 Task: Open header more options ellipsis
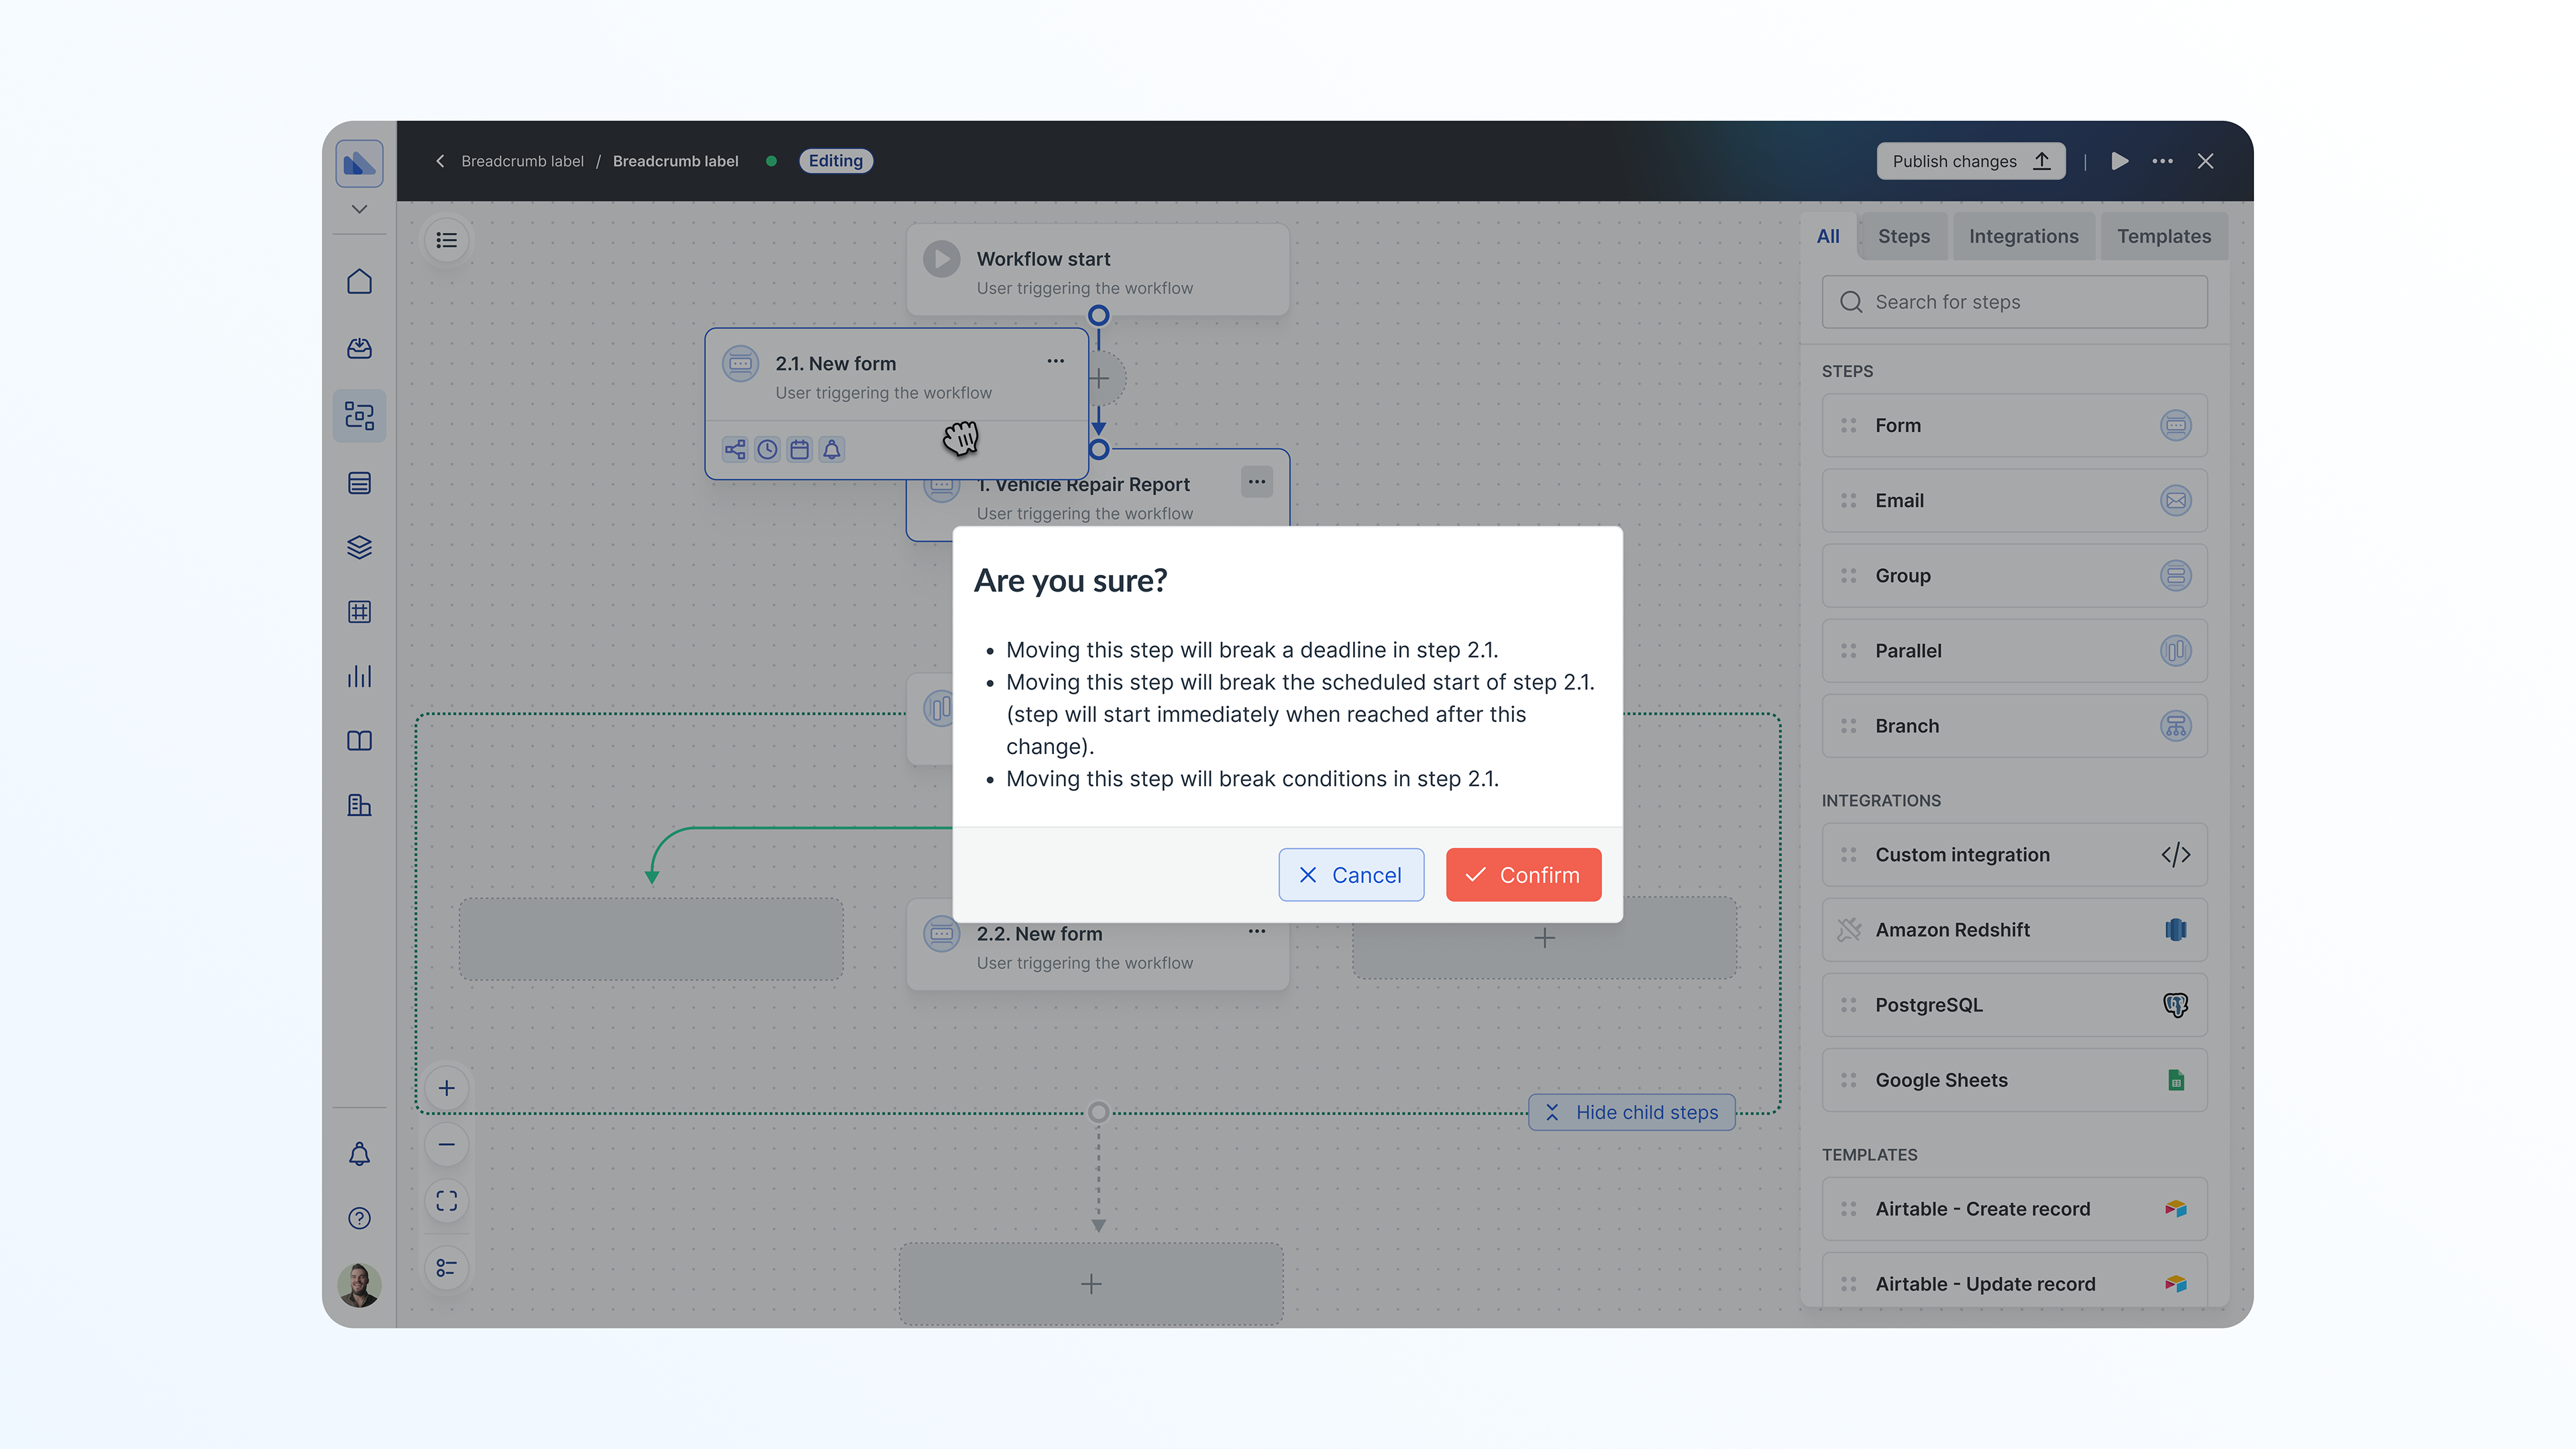tap(2162, 161)
